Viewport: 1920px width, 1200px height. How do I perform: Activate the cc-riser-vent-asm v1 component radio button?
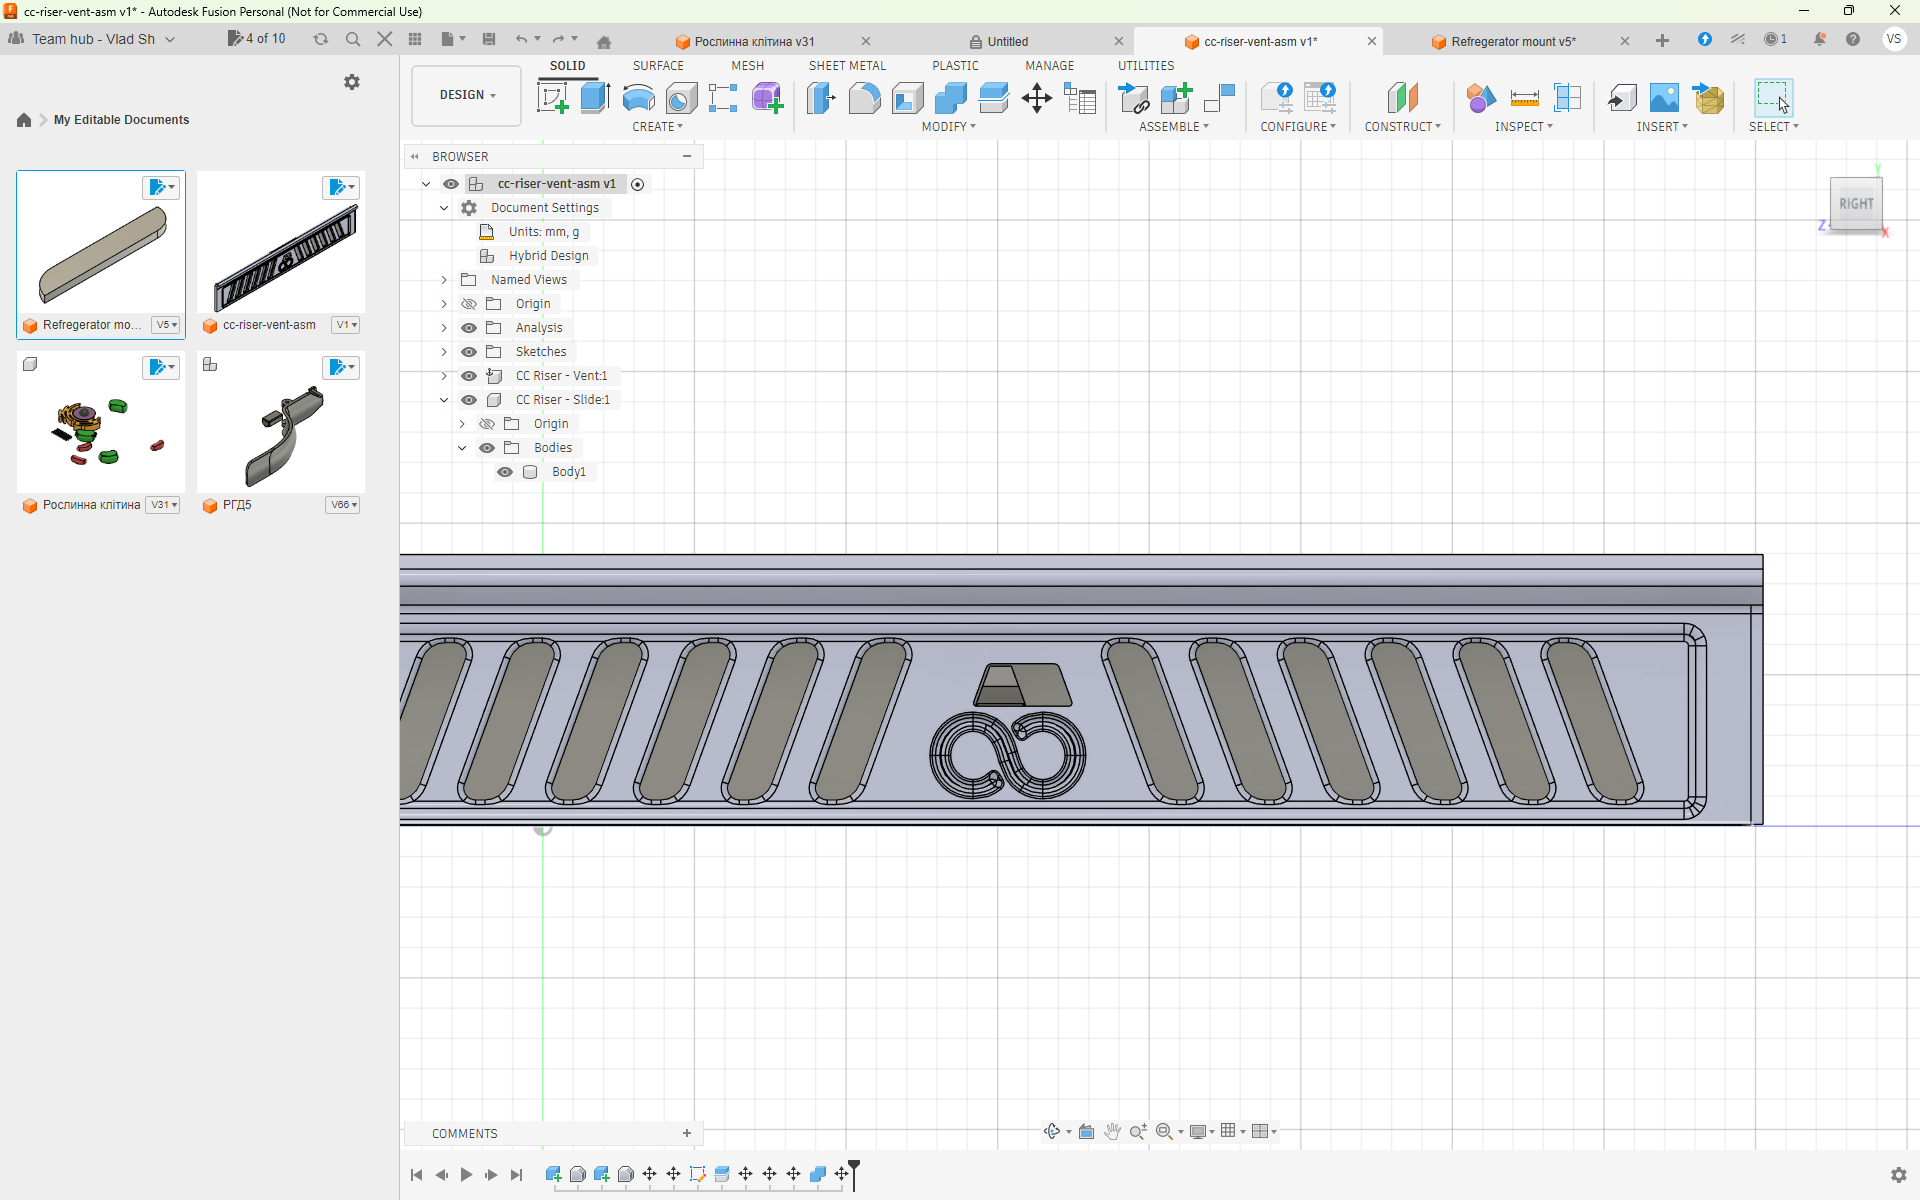[638, 184]
